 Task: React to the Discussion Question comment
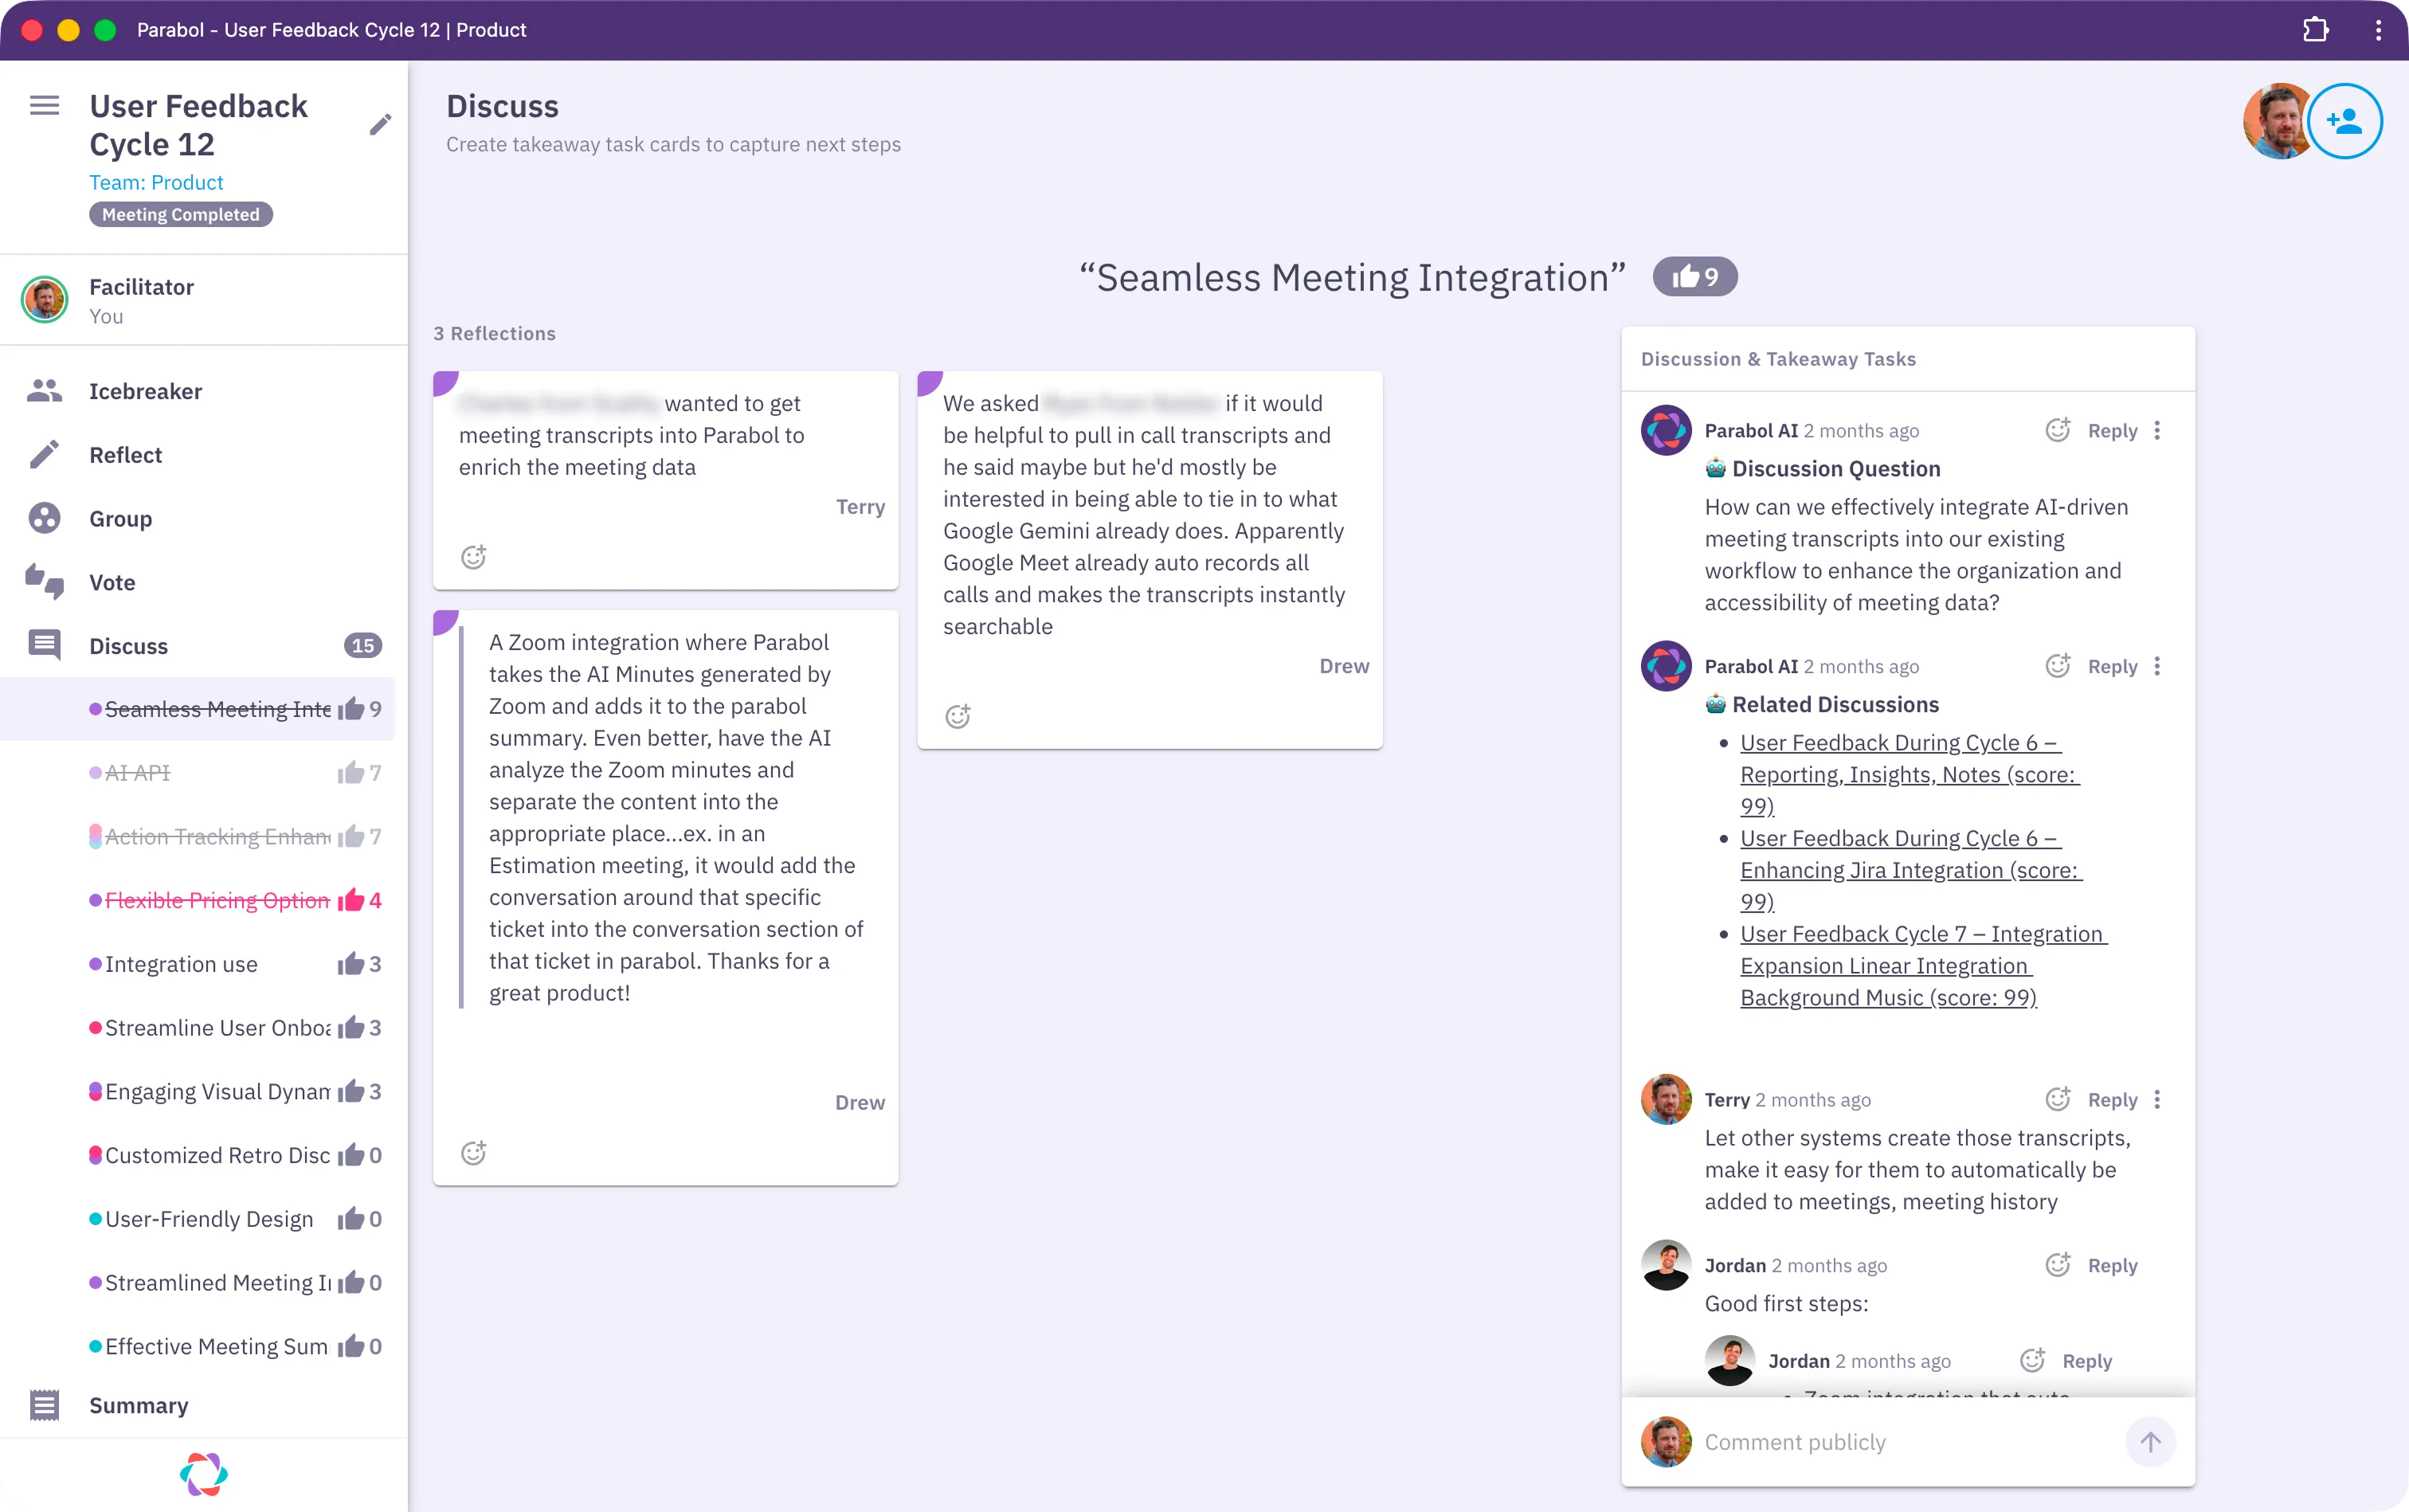tap(2058, 430)
